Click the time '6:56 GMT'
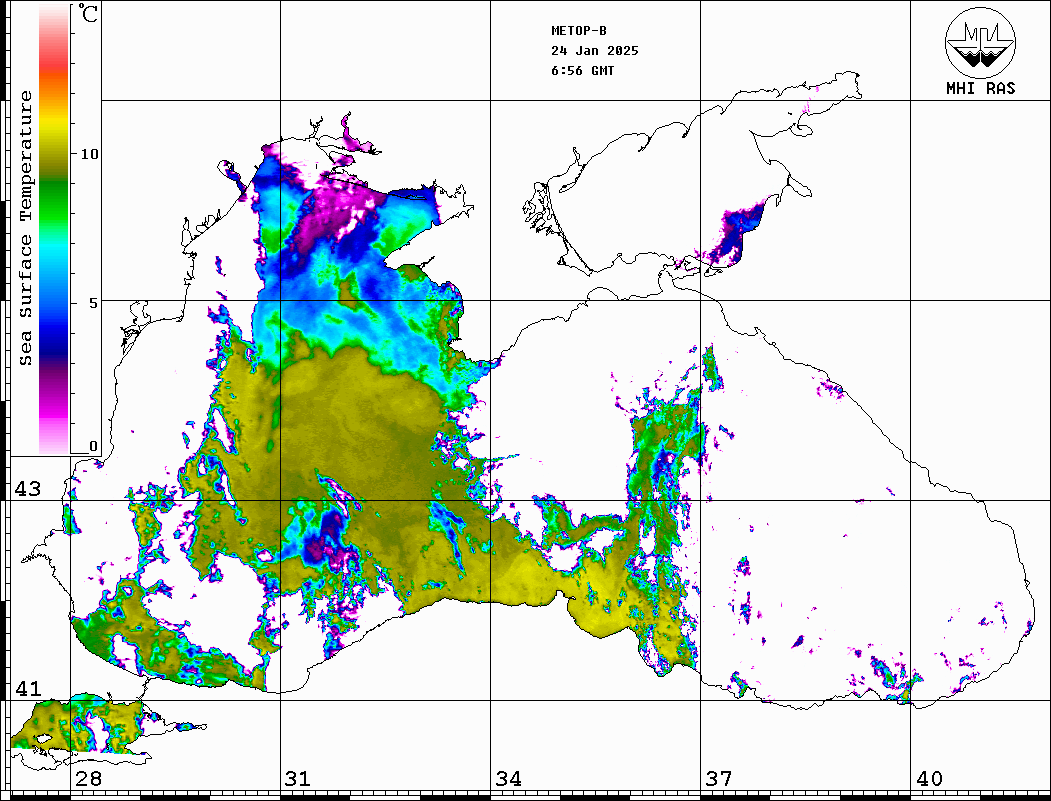Screen dimensions: 1051x801 [x=583, y=71]
